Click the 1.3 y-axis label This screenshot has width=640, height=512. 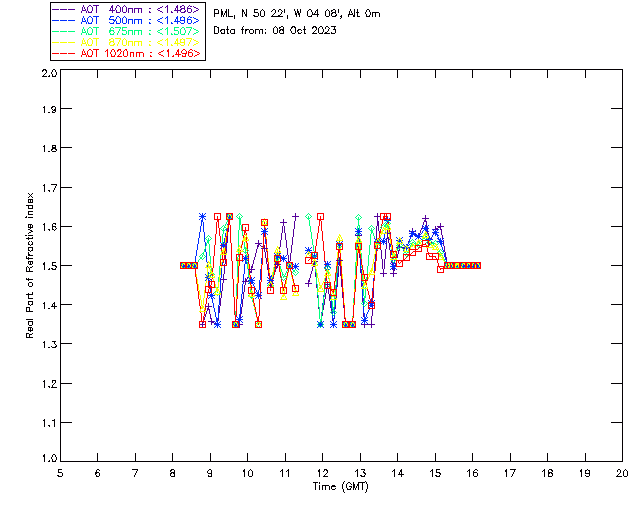pos(49,345)
